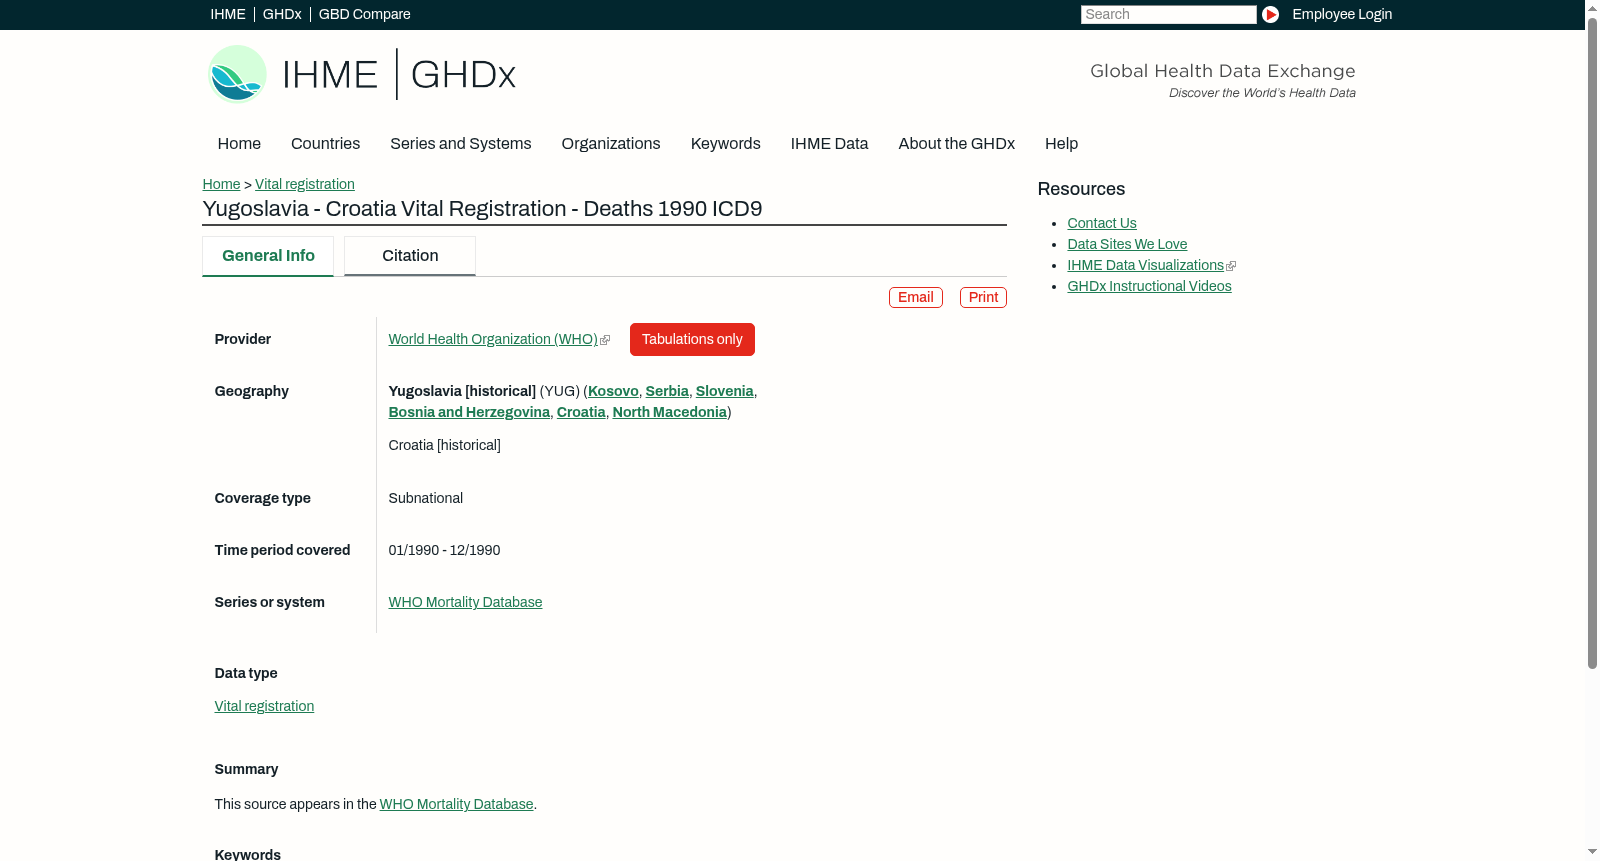Image resolution: width=1600 pixels, height=861 pixels.
Task: Click the IHME leaf logo icon
Action: tap(237, 74)
